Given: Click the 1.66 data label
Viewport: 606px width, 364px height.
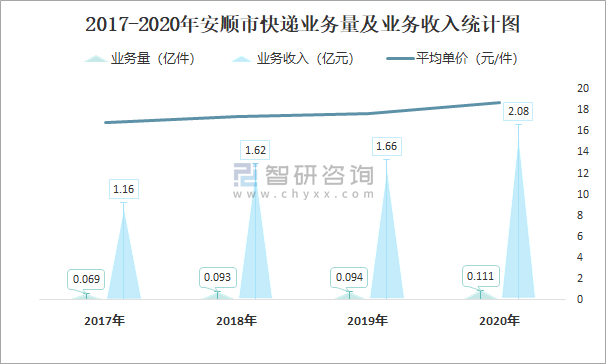Looking at the screenshot, I should pos(386,146).
